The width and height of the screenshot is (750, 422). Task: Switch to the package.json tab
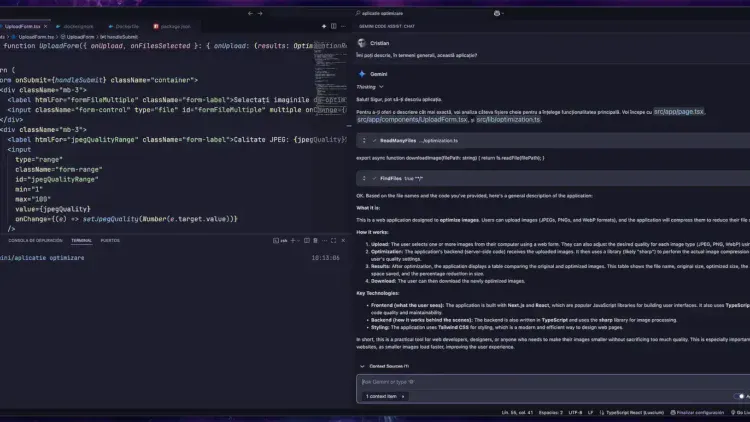tap(172, 26)
